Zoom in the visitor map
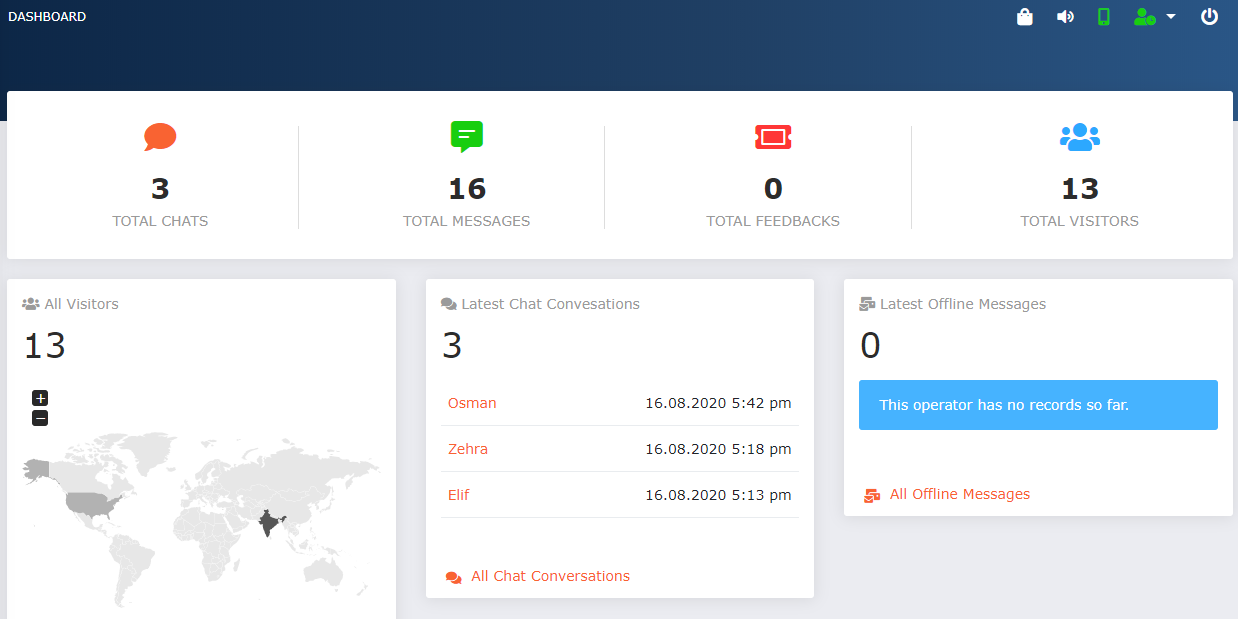The height and width of the screenshot is (619, 1238). click(x=40, y=398)
